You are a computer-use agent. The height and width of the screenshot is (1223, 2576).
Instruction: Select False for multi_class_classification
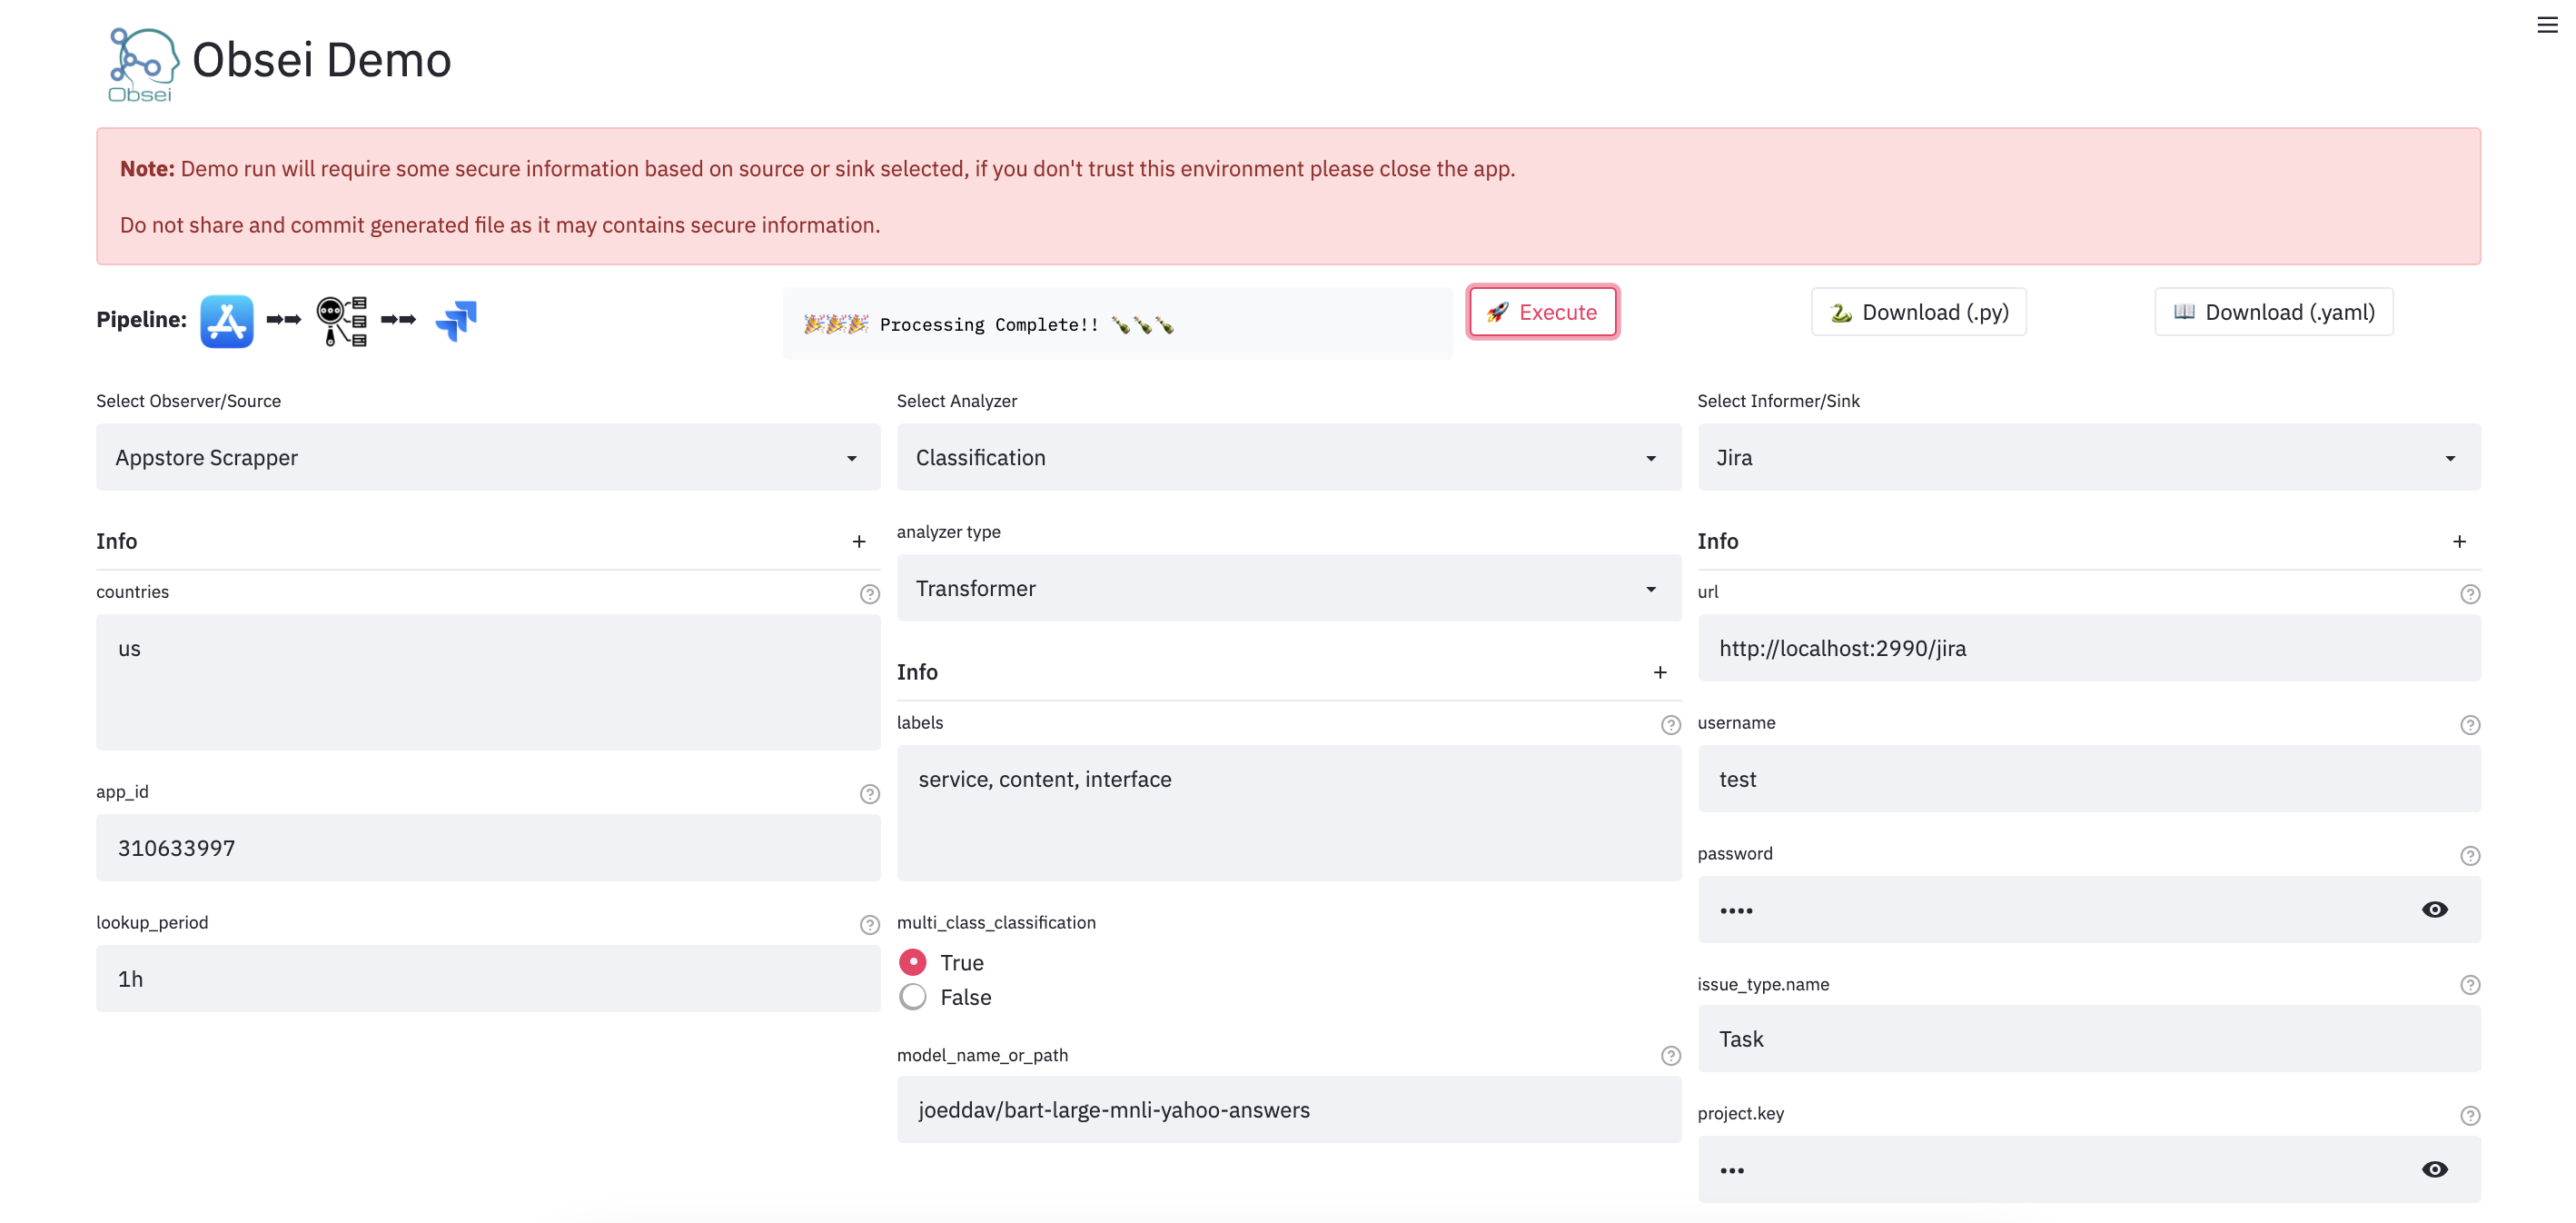tap(912, 996)
